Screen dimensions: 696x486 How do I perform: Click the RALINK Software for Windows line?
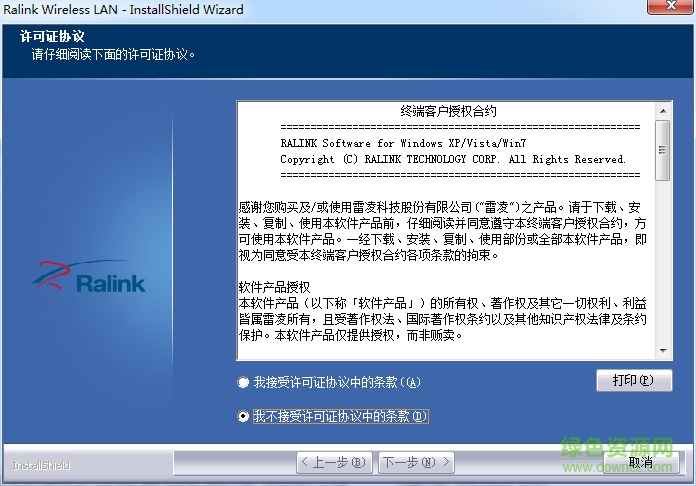[403, 143]
